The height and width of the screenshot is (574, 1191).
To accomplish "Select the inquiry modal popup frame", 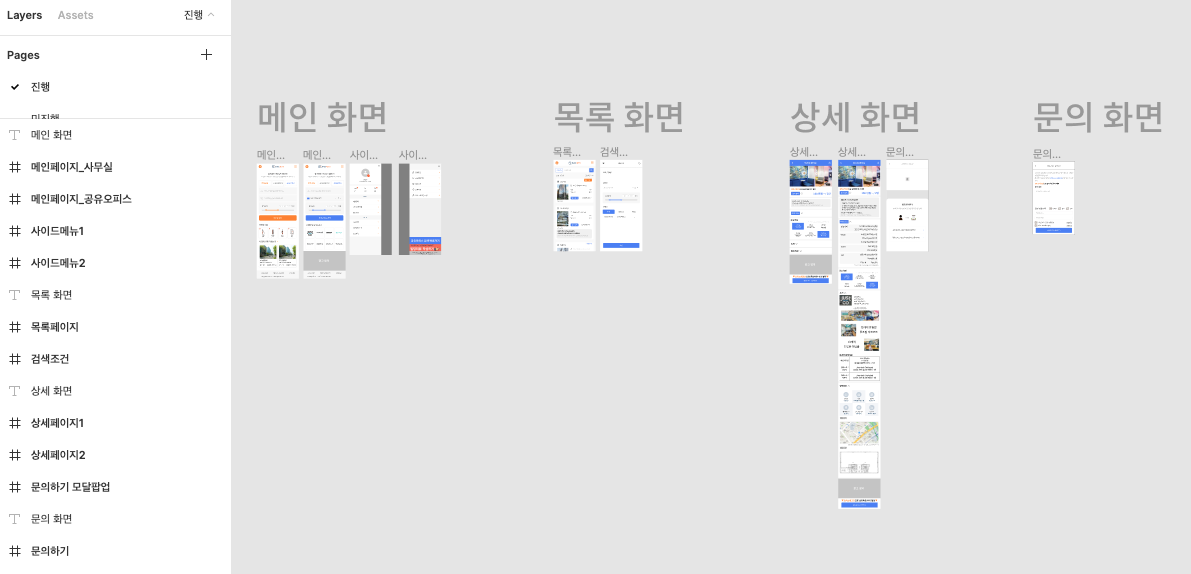I will click(907, 205).
